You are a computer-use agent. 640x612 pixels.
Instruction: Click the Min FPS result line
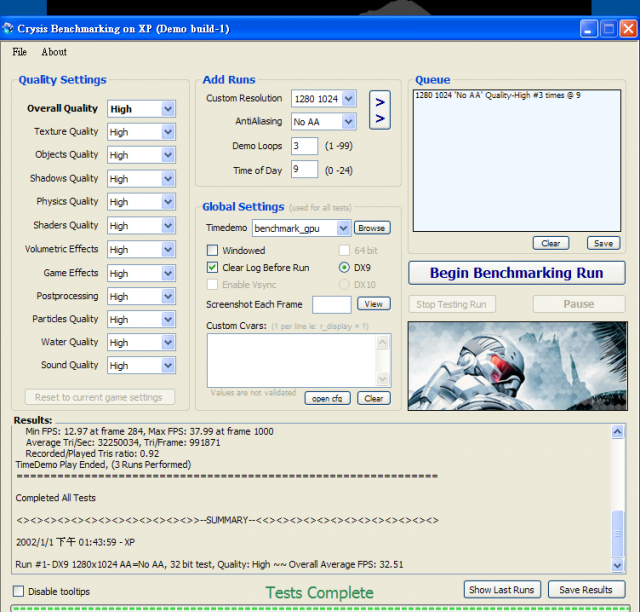149,431
